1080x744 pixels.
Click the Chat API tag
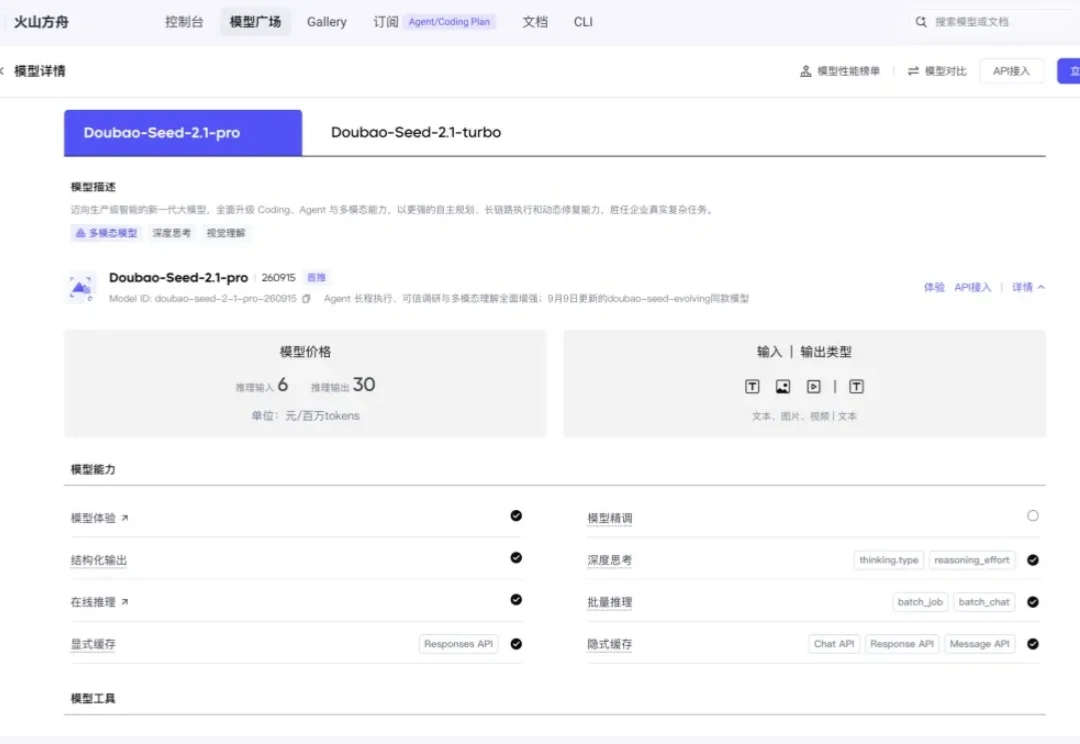pos(834,644)
